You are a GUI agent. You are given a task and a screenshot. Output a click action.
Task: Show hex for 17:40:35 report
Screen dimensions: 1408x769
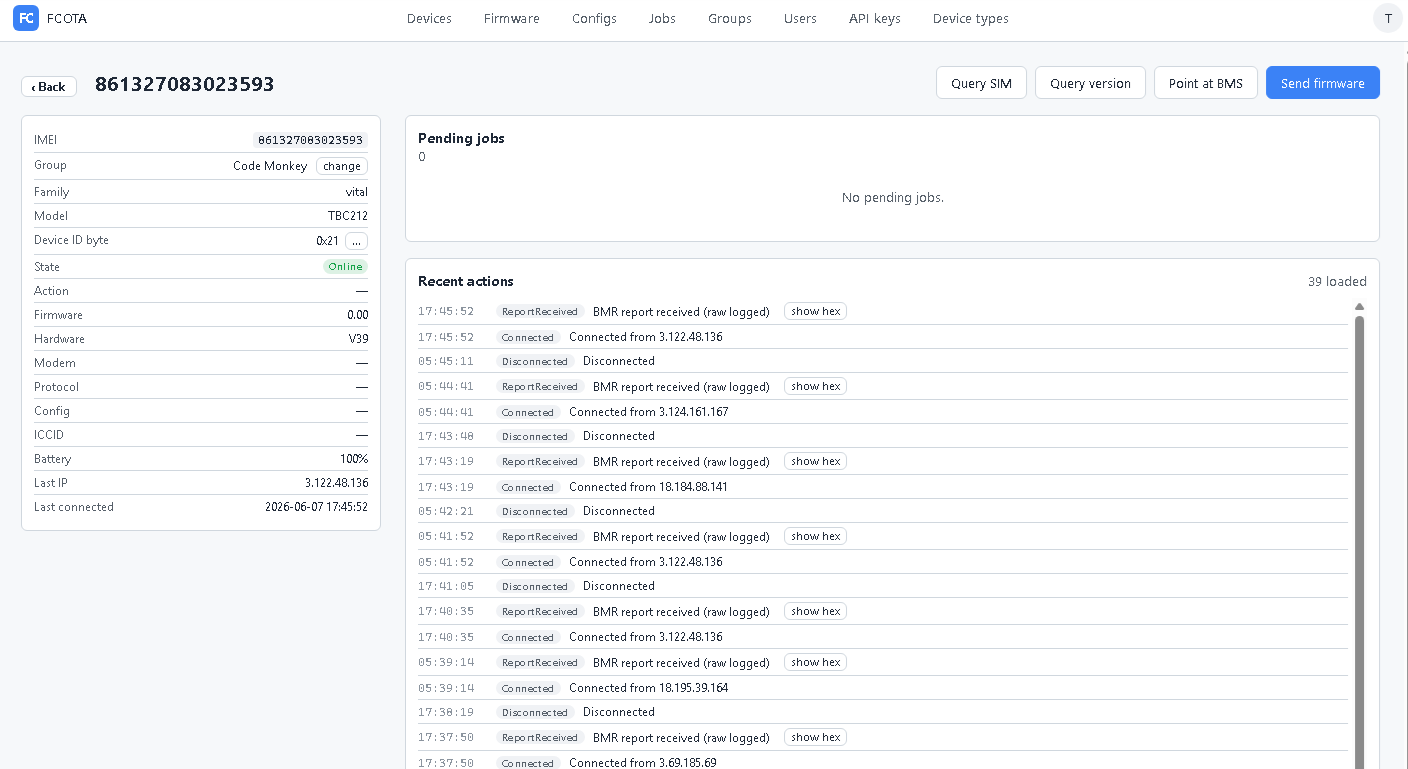point(815,611)
